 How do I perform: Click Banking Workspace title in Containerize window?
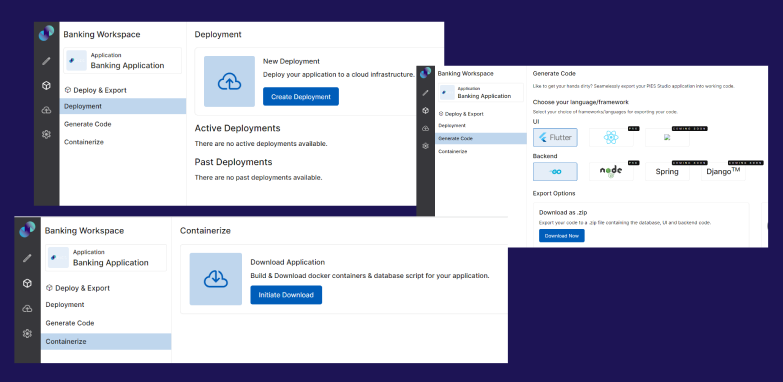(84, 231)
